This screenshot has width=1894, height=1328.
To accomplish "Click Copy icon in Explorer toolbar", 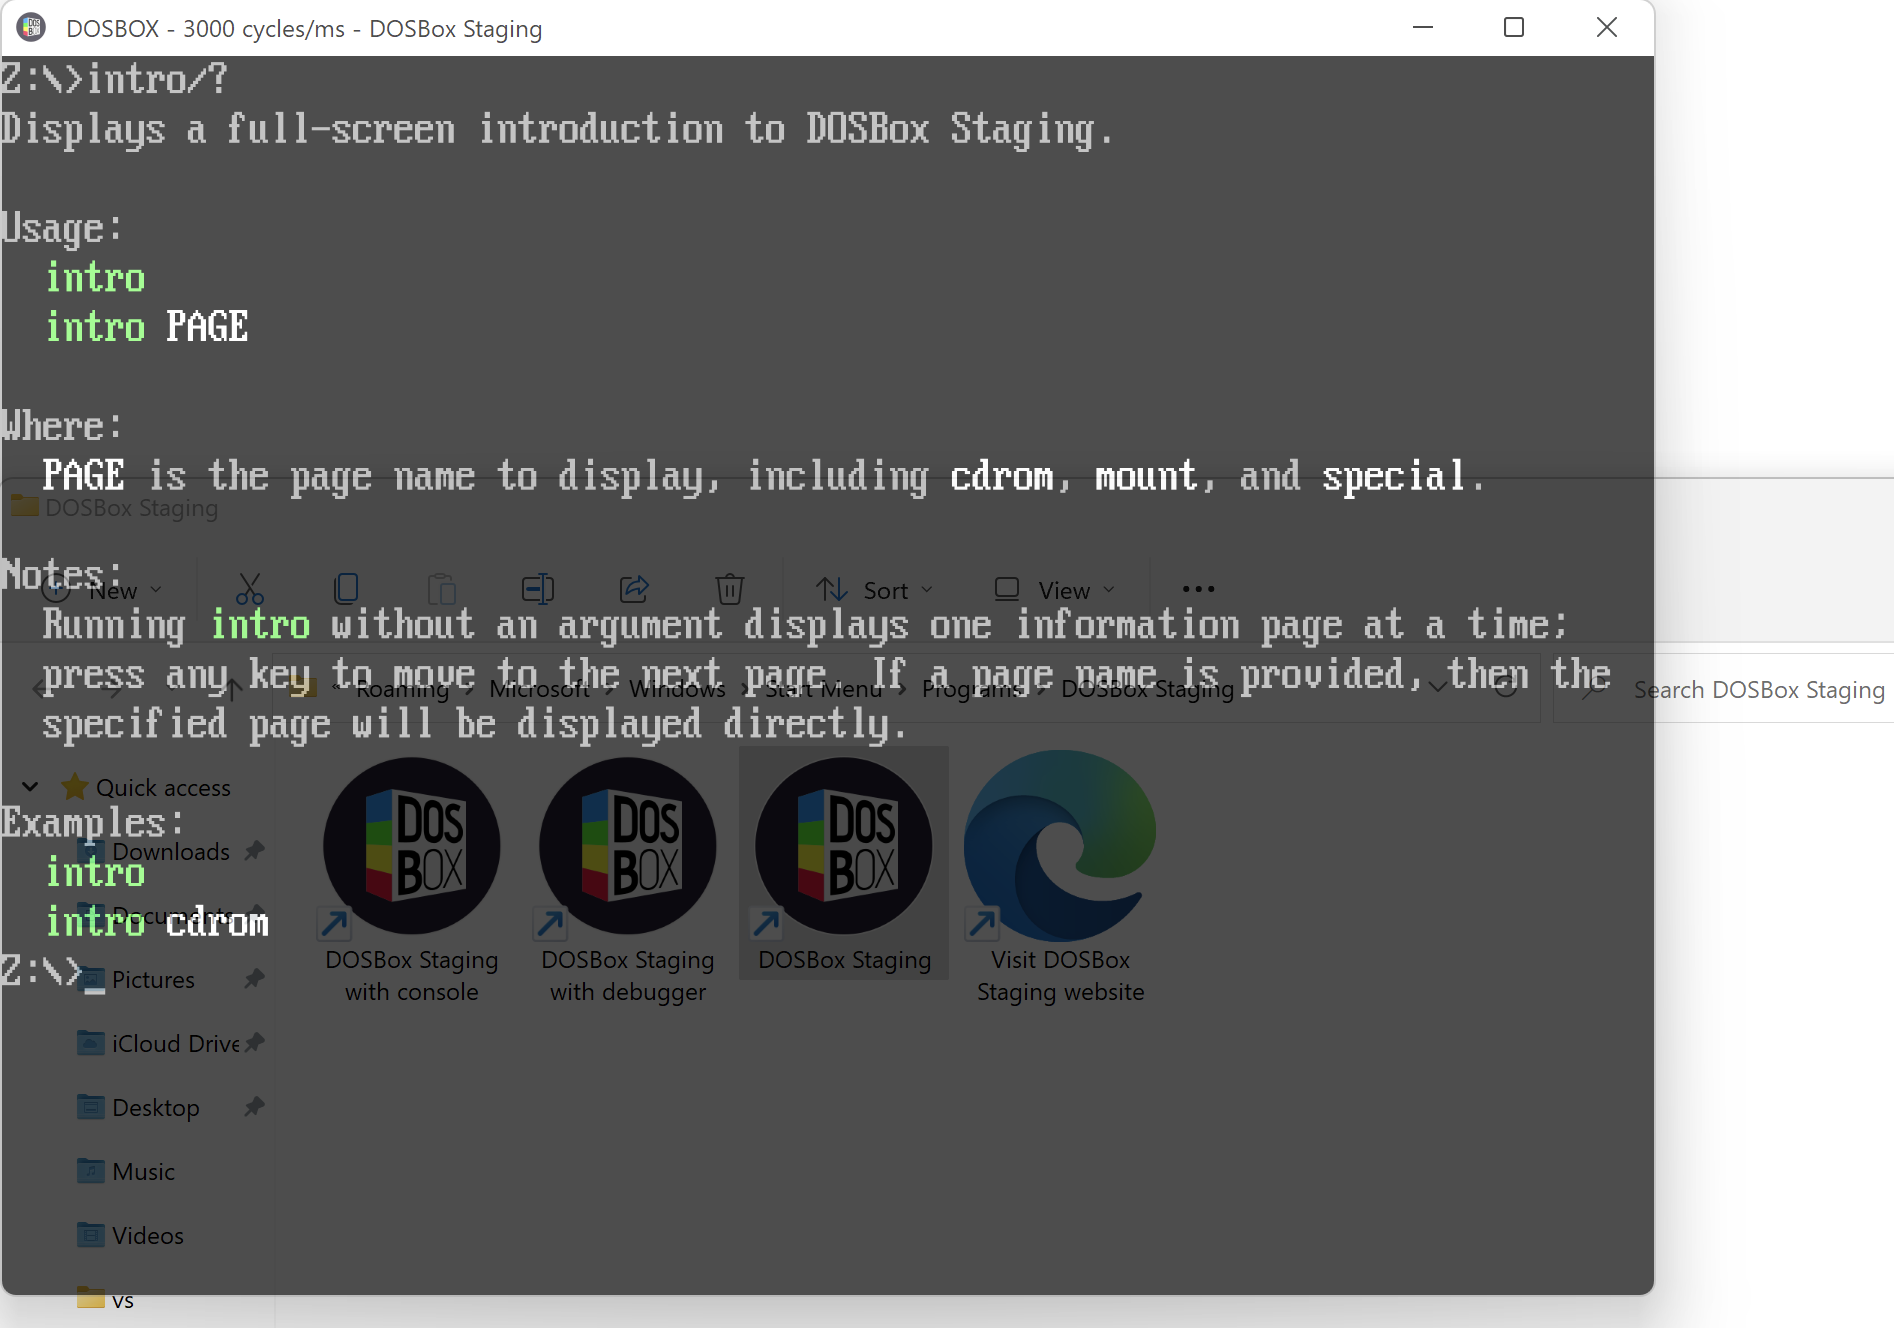I will click(x=346, y=589).
